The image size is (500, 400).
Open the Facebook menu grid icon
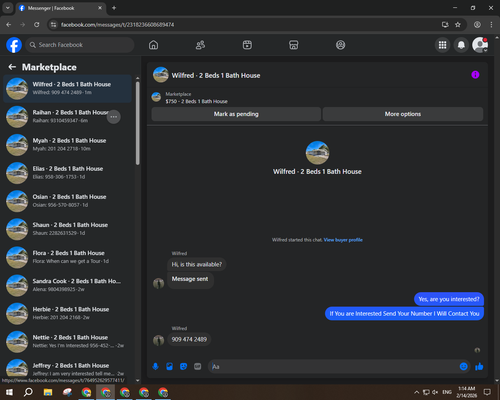pos(442,45)
